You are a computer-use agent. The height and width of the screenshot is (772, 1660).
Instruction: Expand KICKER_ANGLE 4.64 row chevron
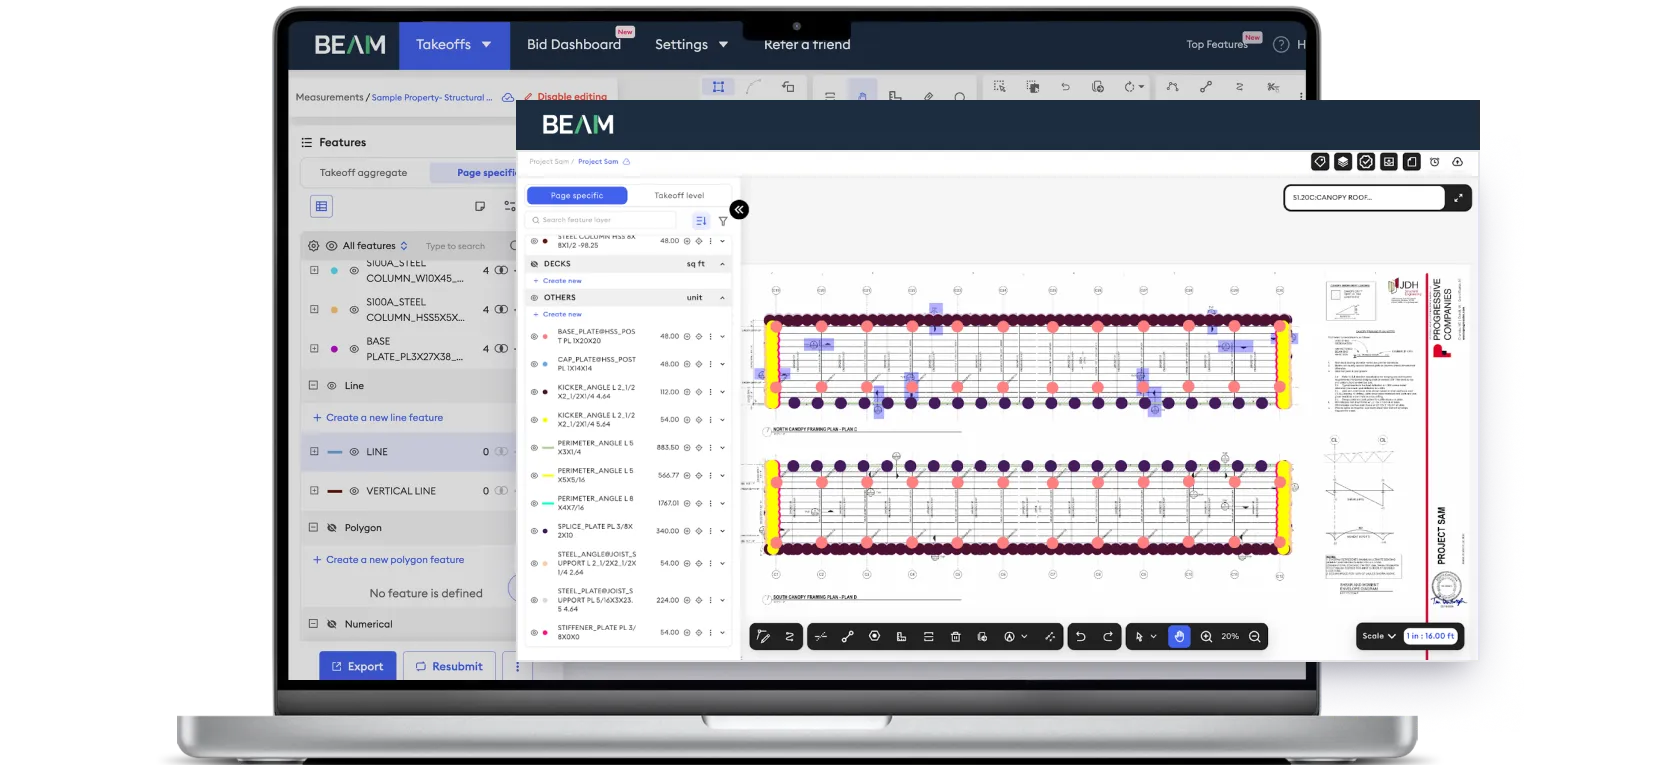click(722, 393)
